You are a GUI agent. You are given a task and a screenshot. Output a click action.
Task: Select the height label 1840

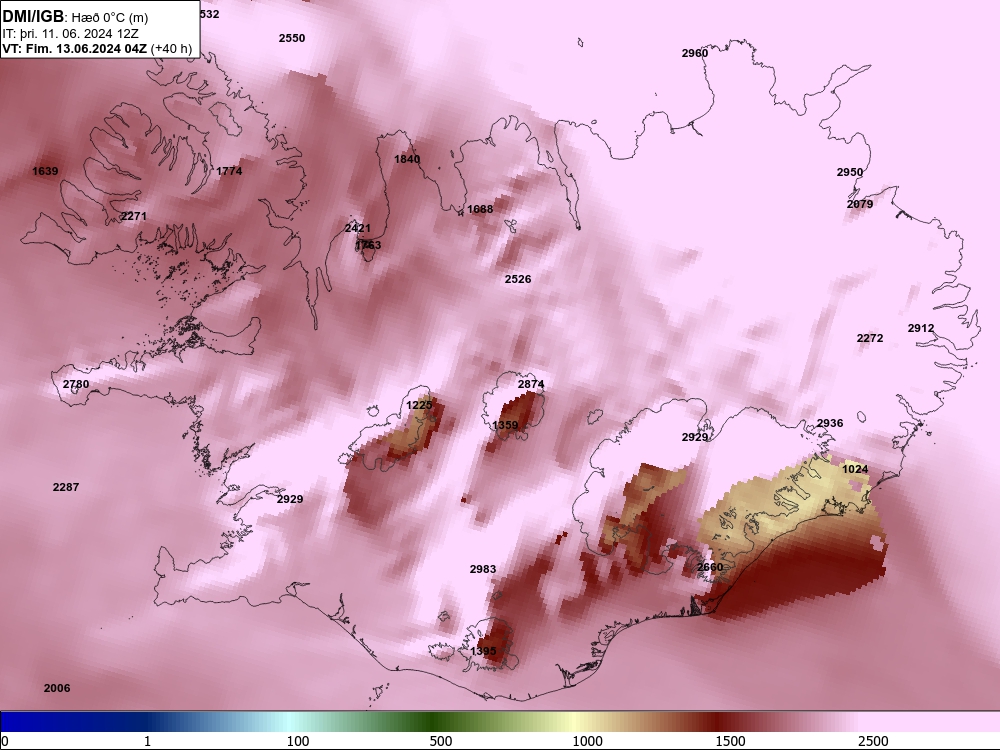pyautogui.click(x=407, y=159)
